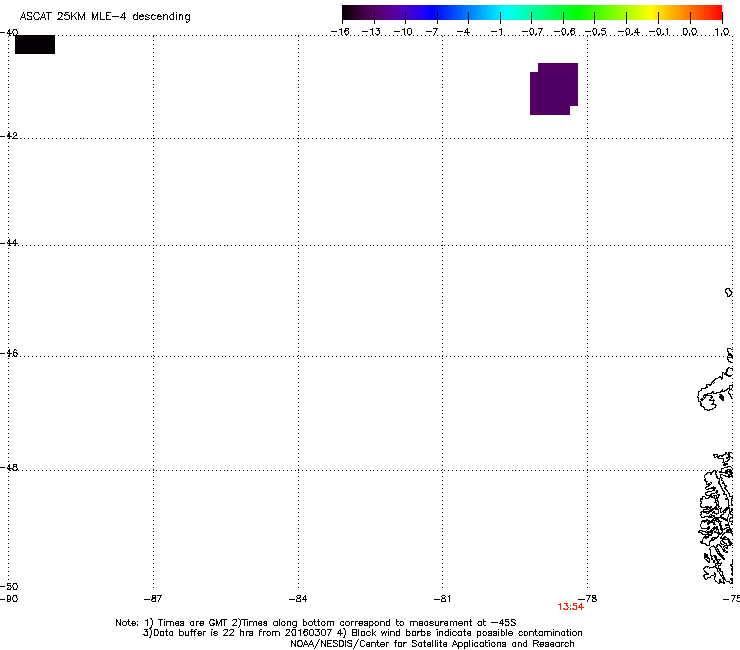
Task: Click the -7 color bar label
Action: [432, 32]
